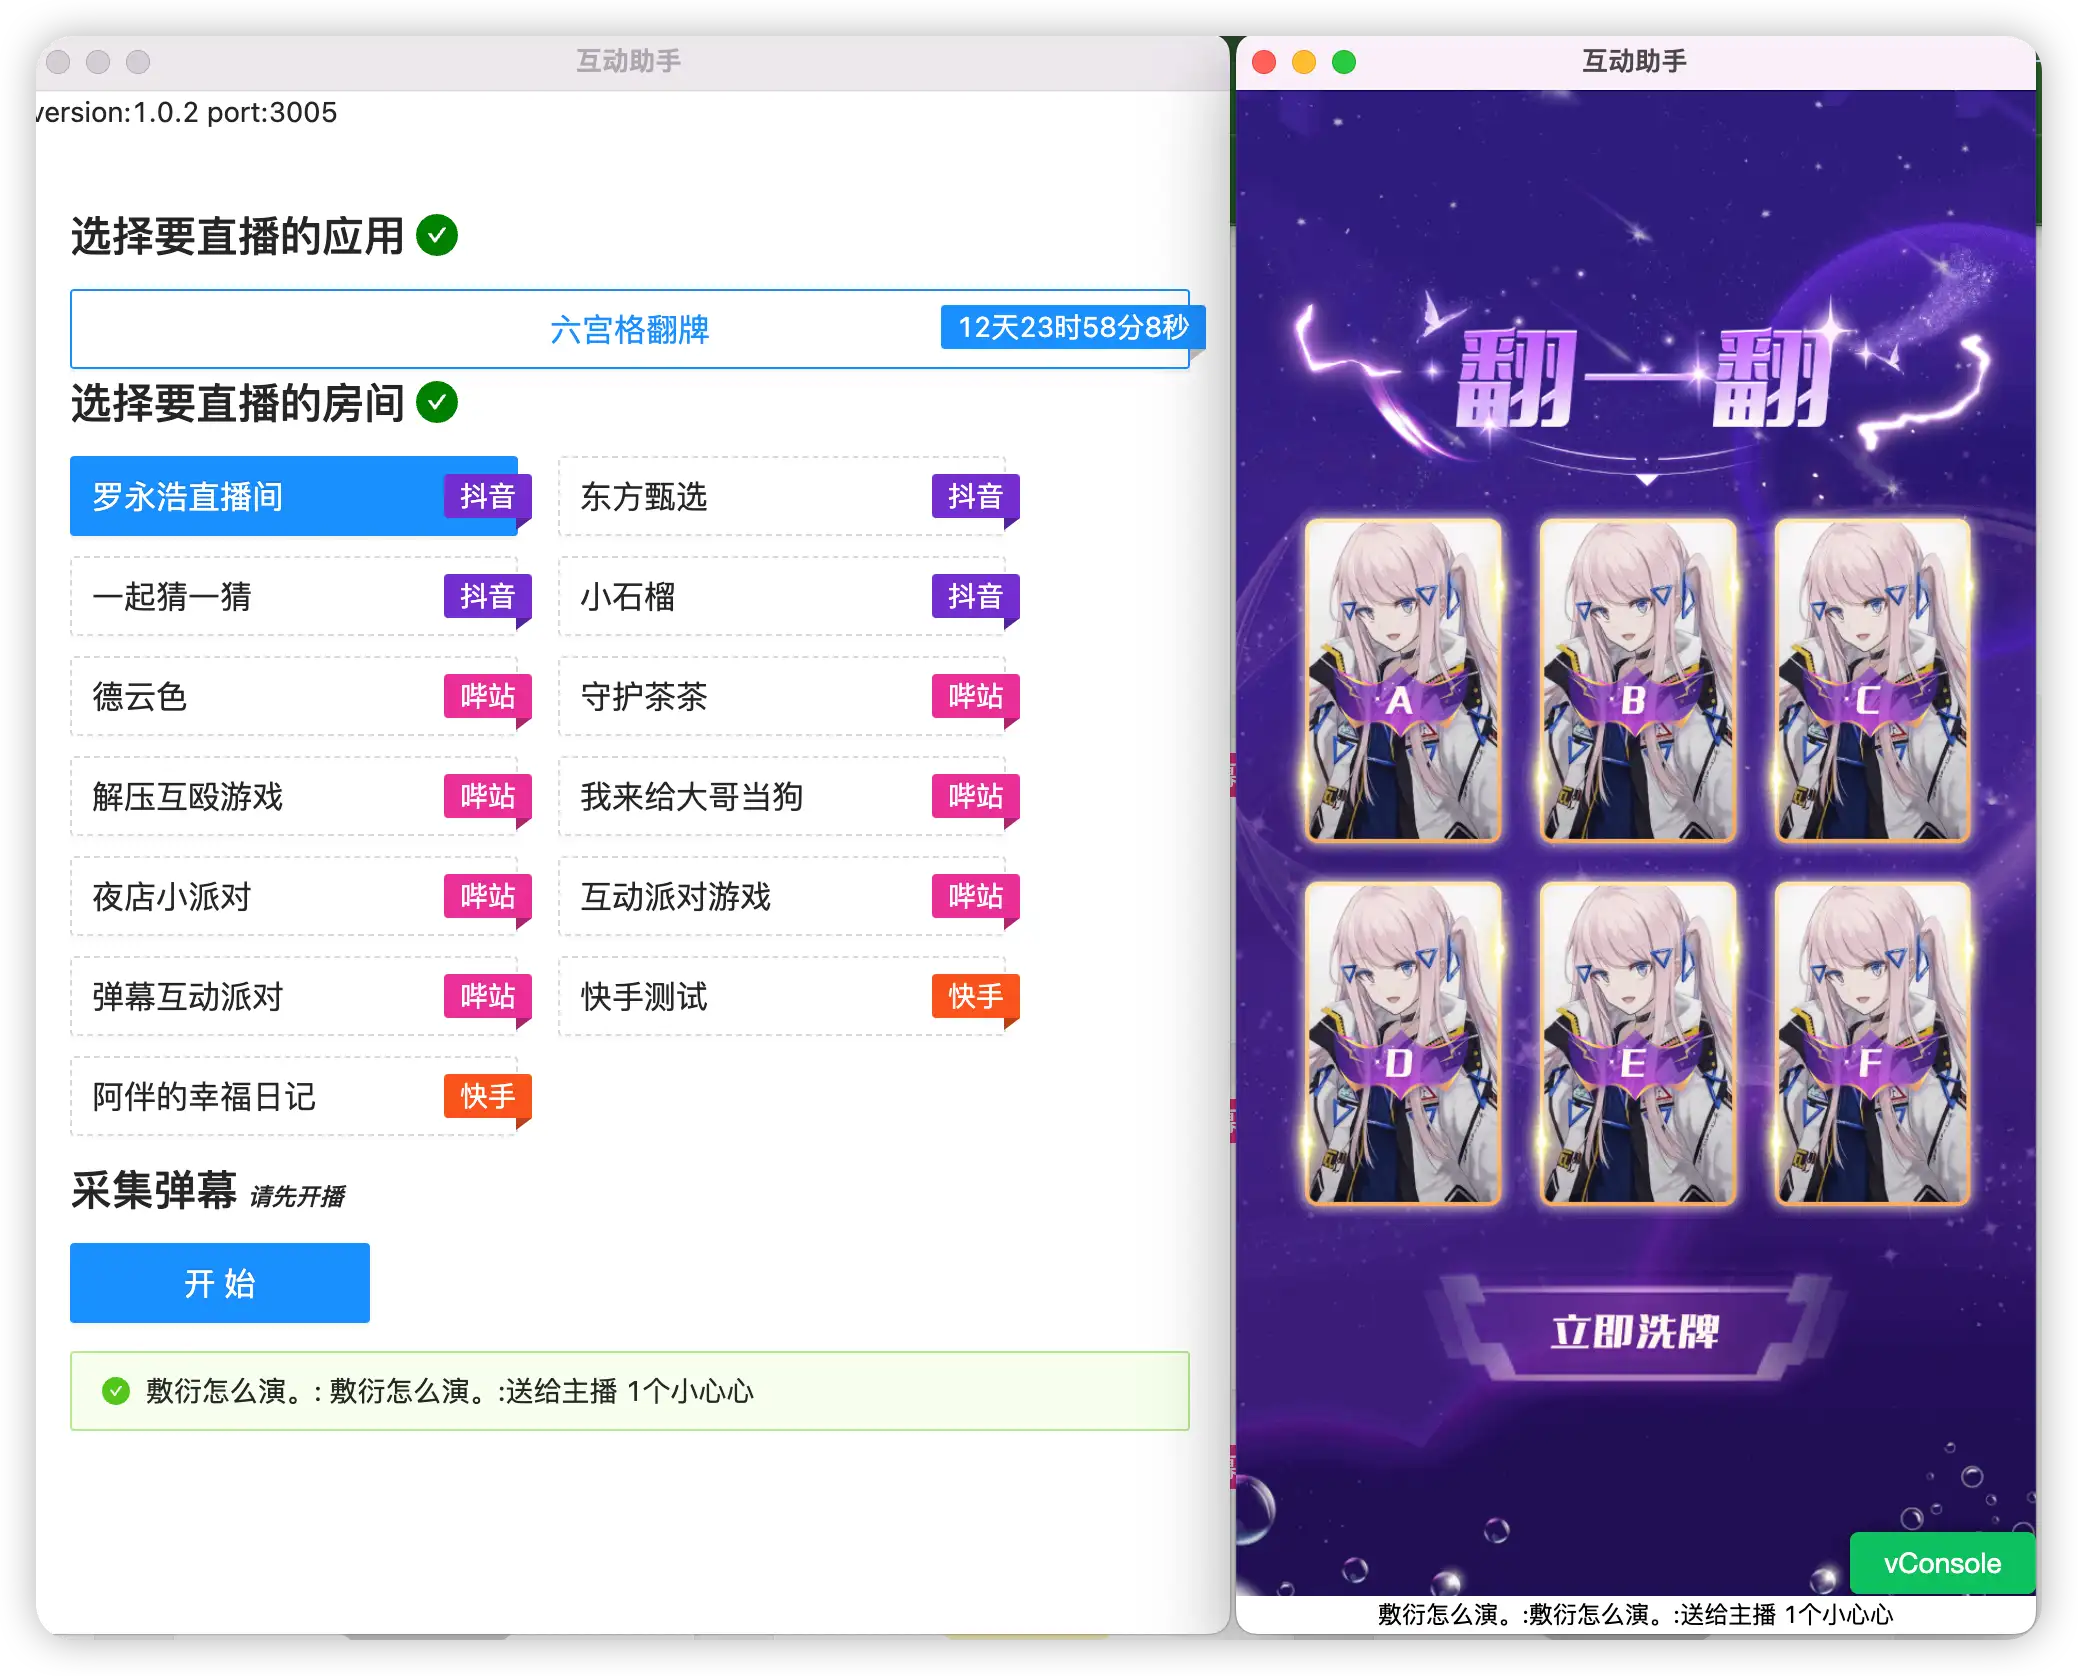Close game window with red button

[1264, 62]
